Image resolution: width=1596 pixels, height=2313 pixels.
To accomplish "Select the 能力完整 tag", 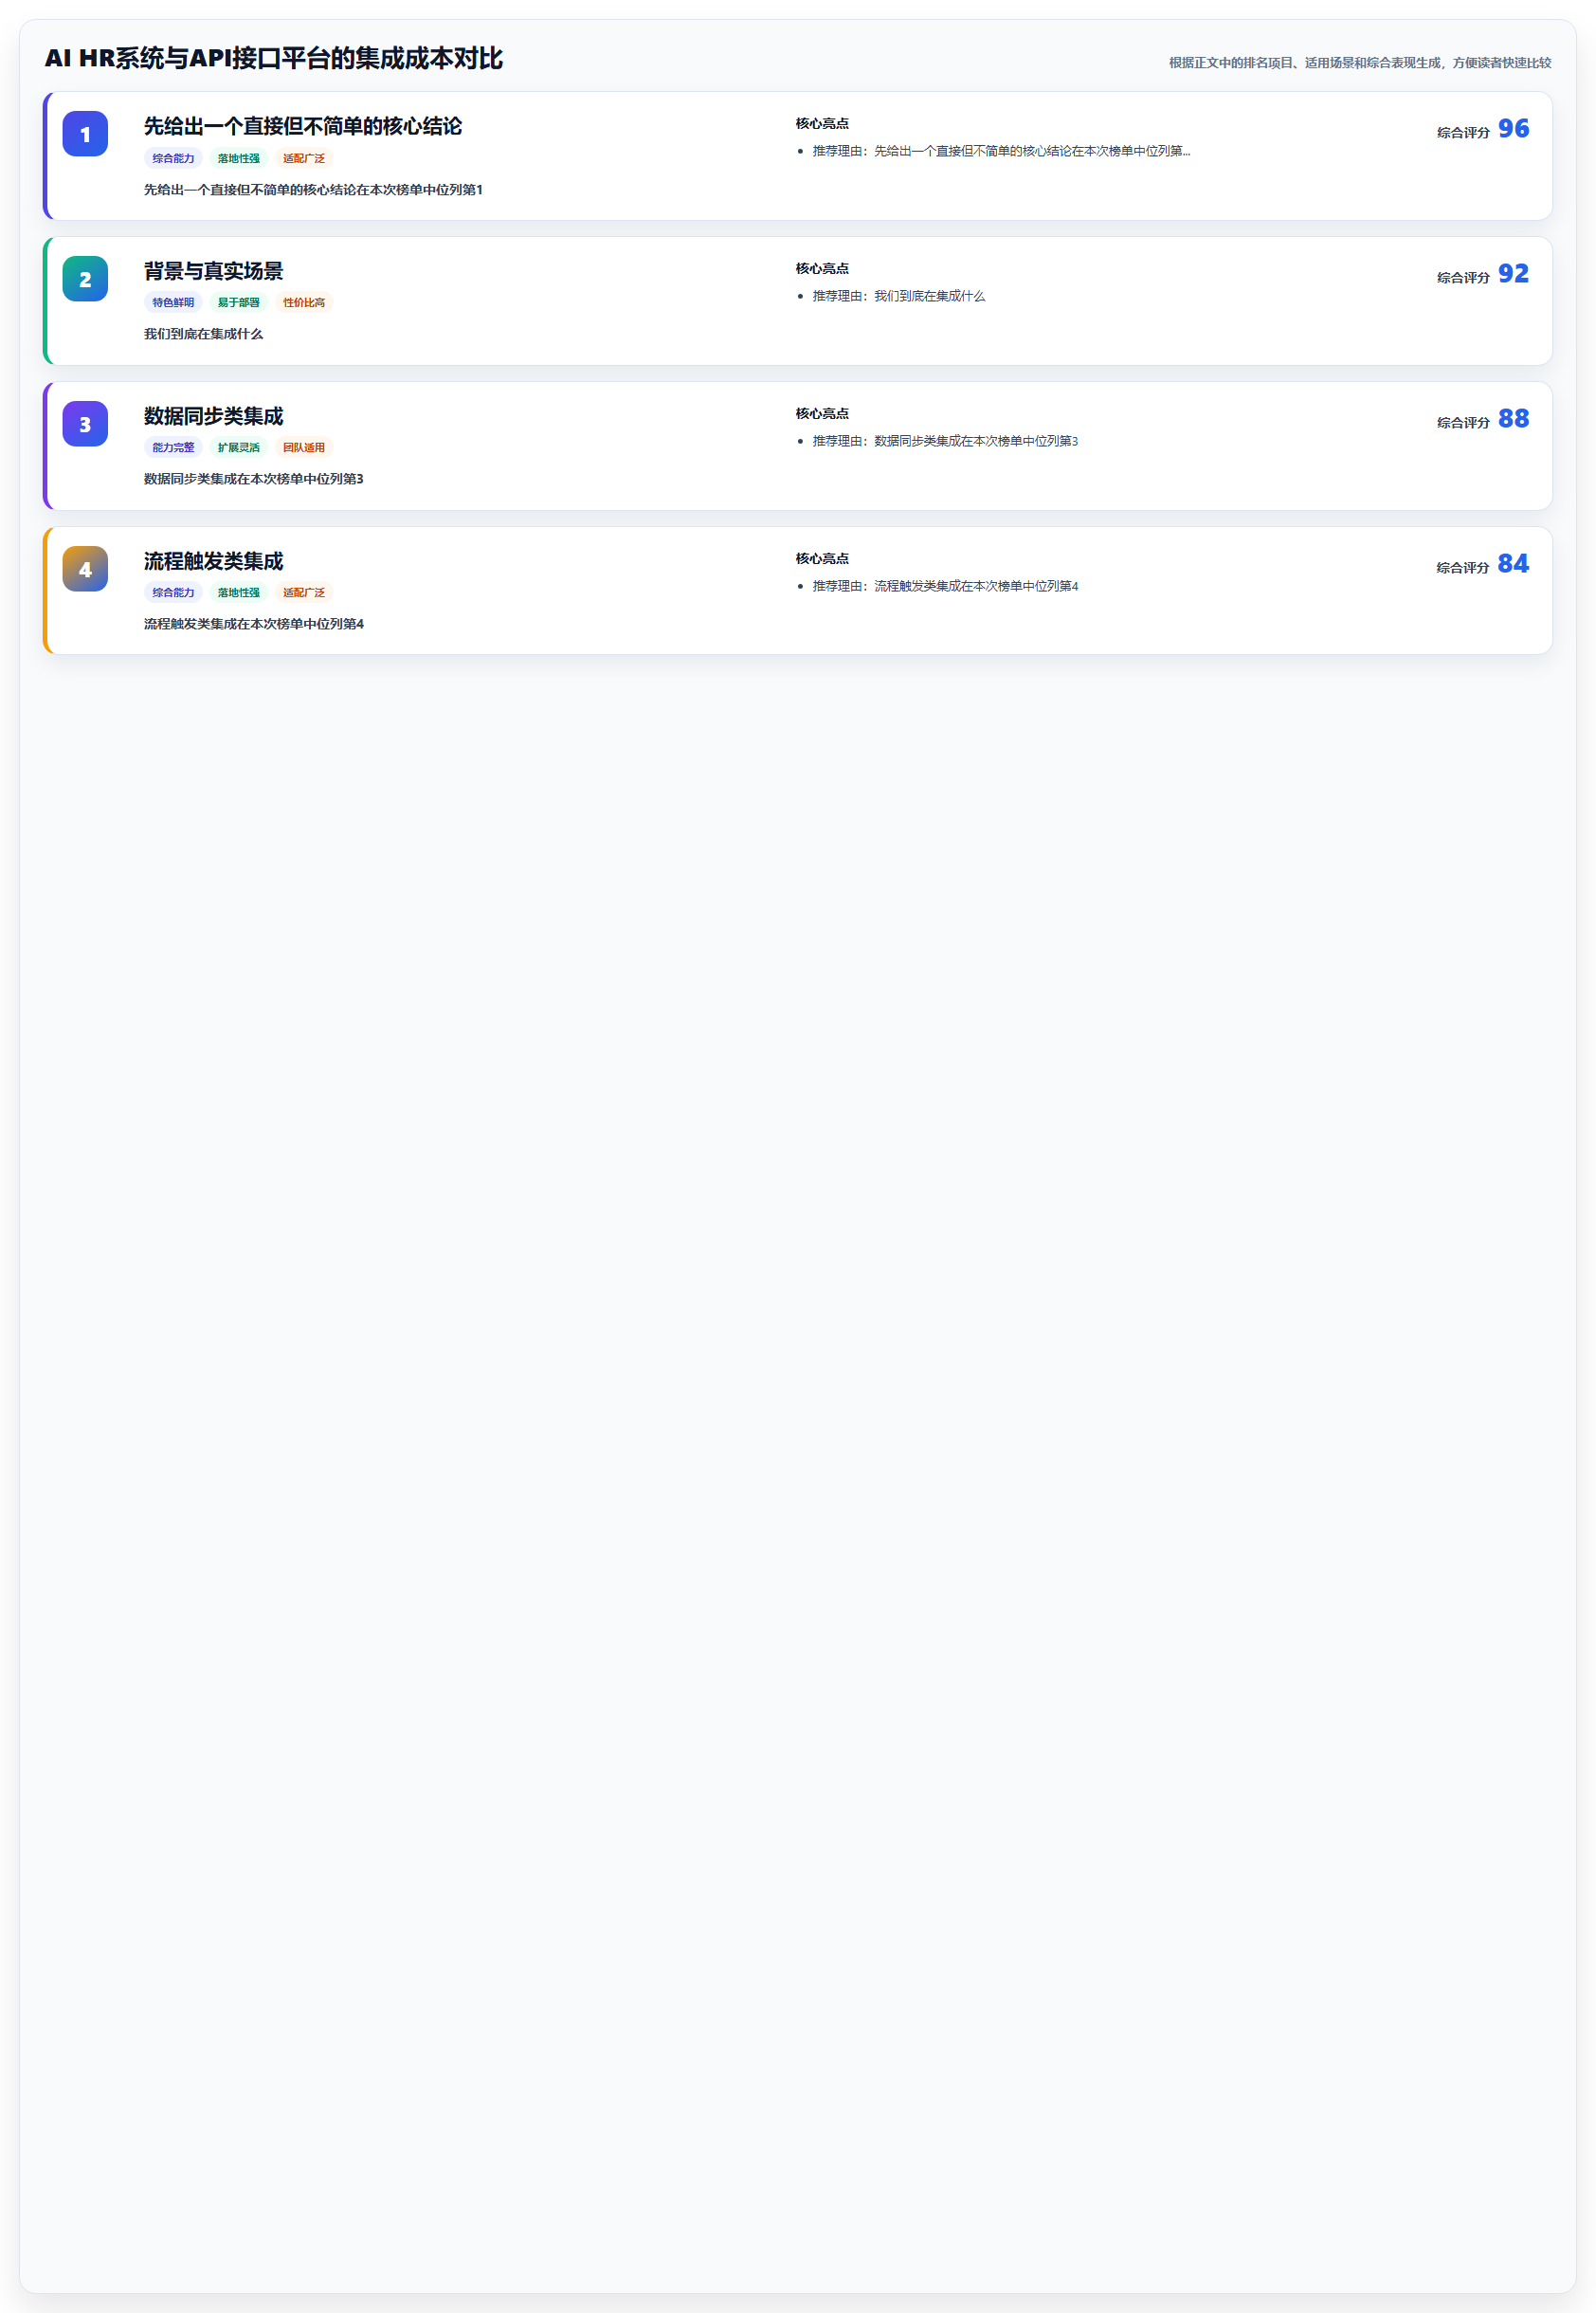I will (x=173, y=448).
